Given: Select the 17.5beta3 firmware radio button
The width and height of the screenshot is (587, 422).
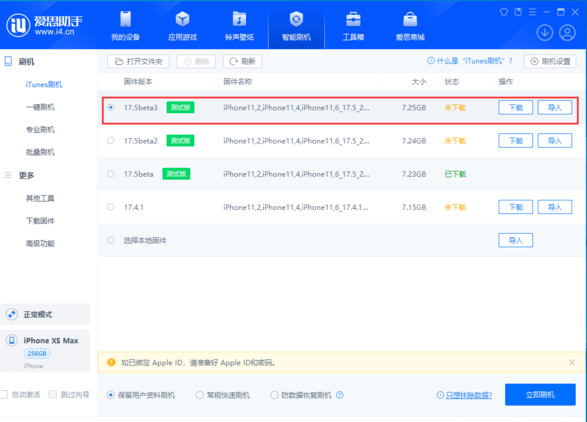Looking at the screenshot, I should tap(111, 107).
